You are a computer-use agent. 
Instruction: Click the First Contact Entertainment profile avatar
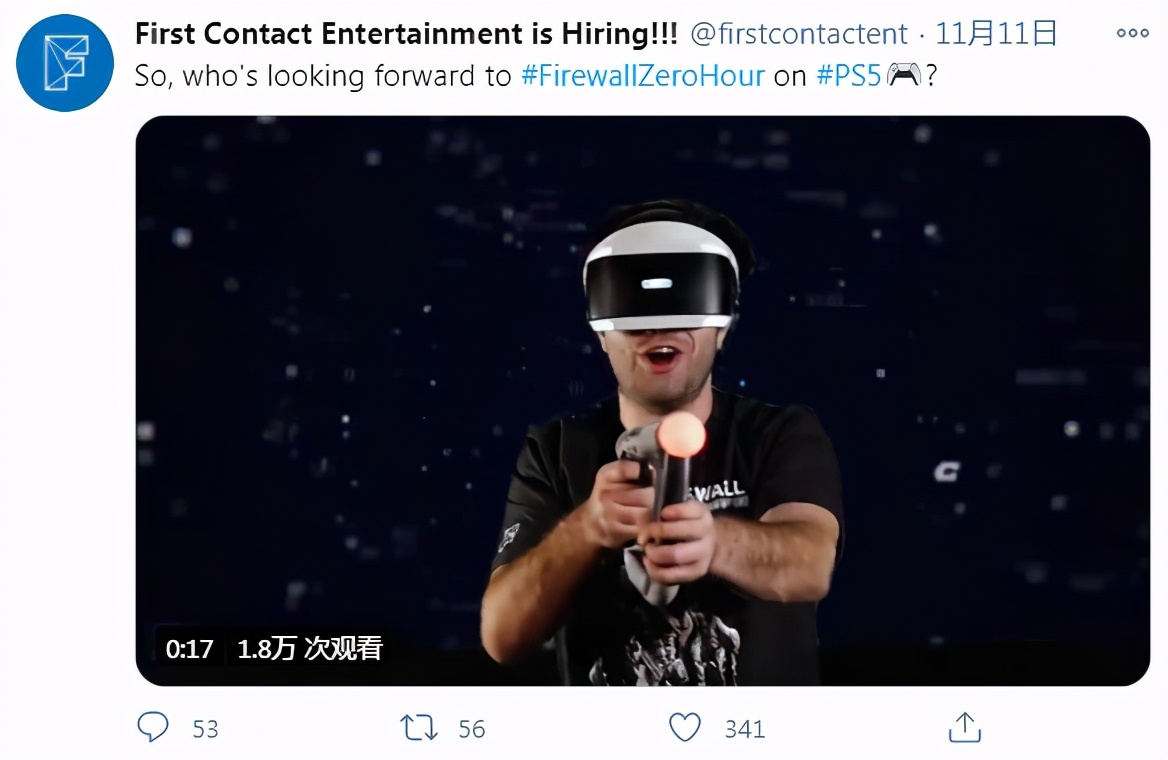tap(64, 63)
